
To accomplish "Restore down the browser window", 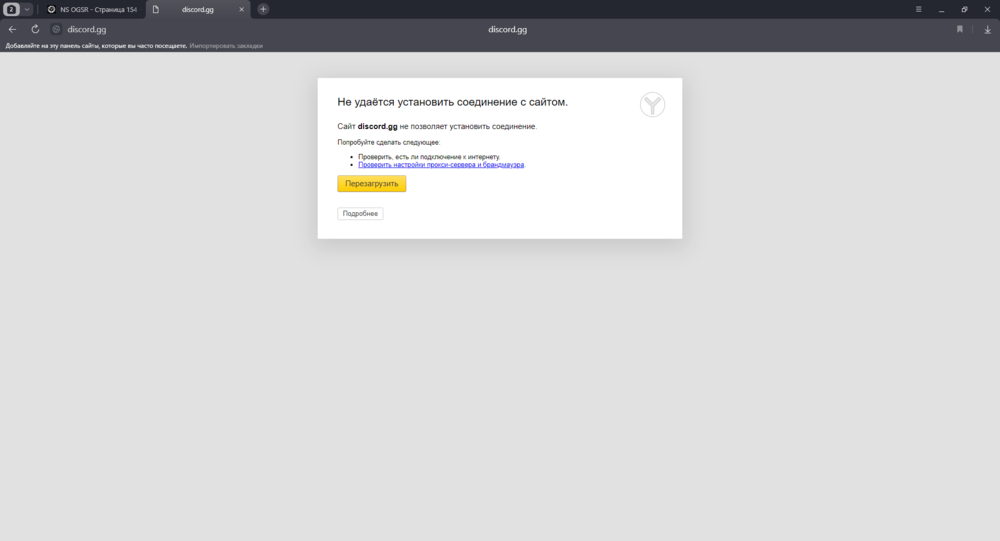I will (x=964, y=10).
